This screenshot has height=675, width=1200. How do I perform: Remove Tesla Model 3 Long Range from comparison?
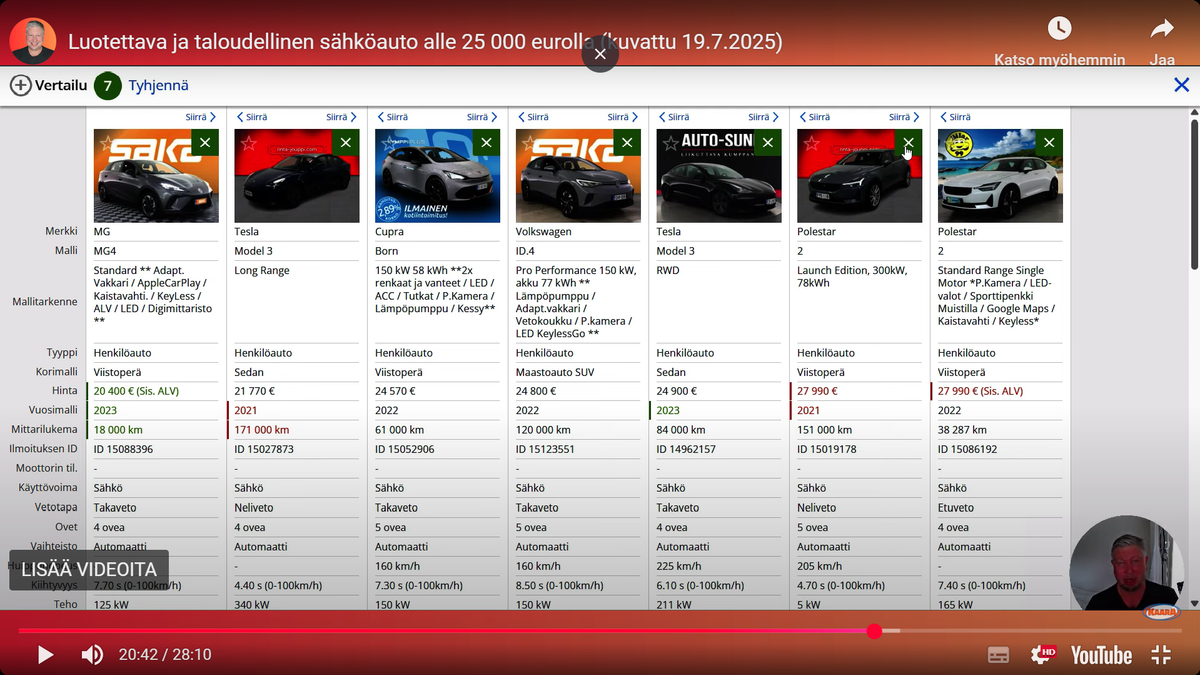tap(346, 142)
